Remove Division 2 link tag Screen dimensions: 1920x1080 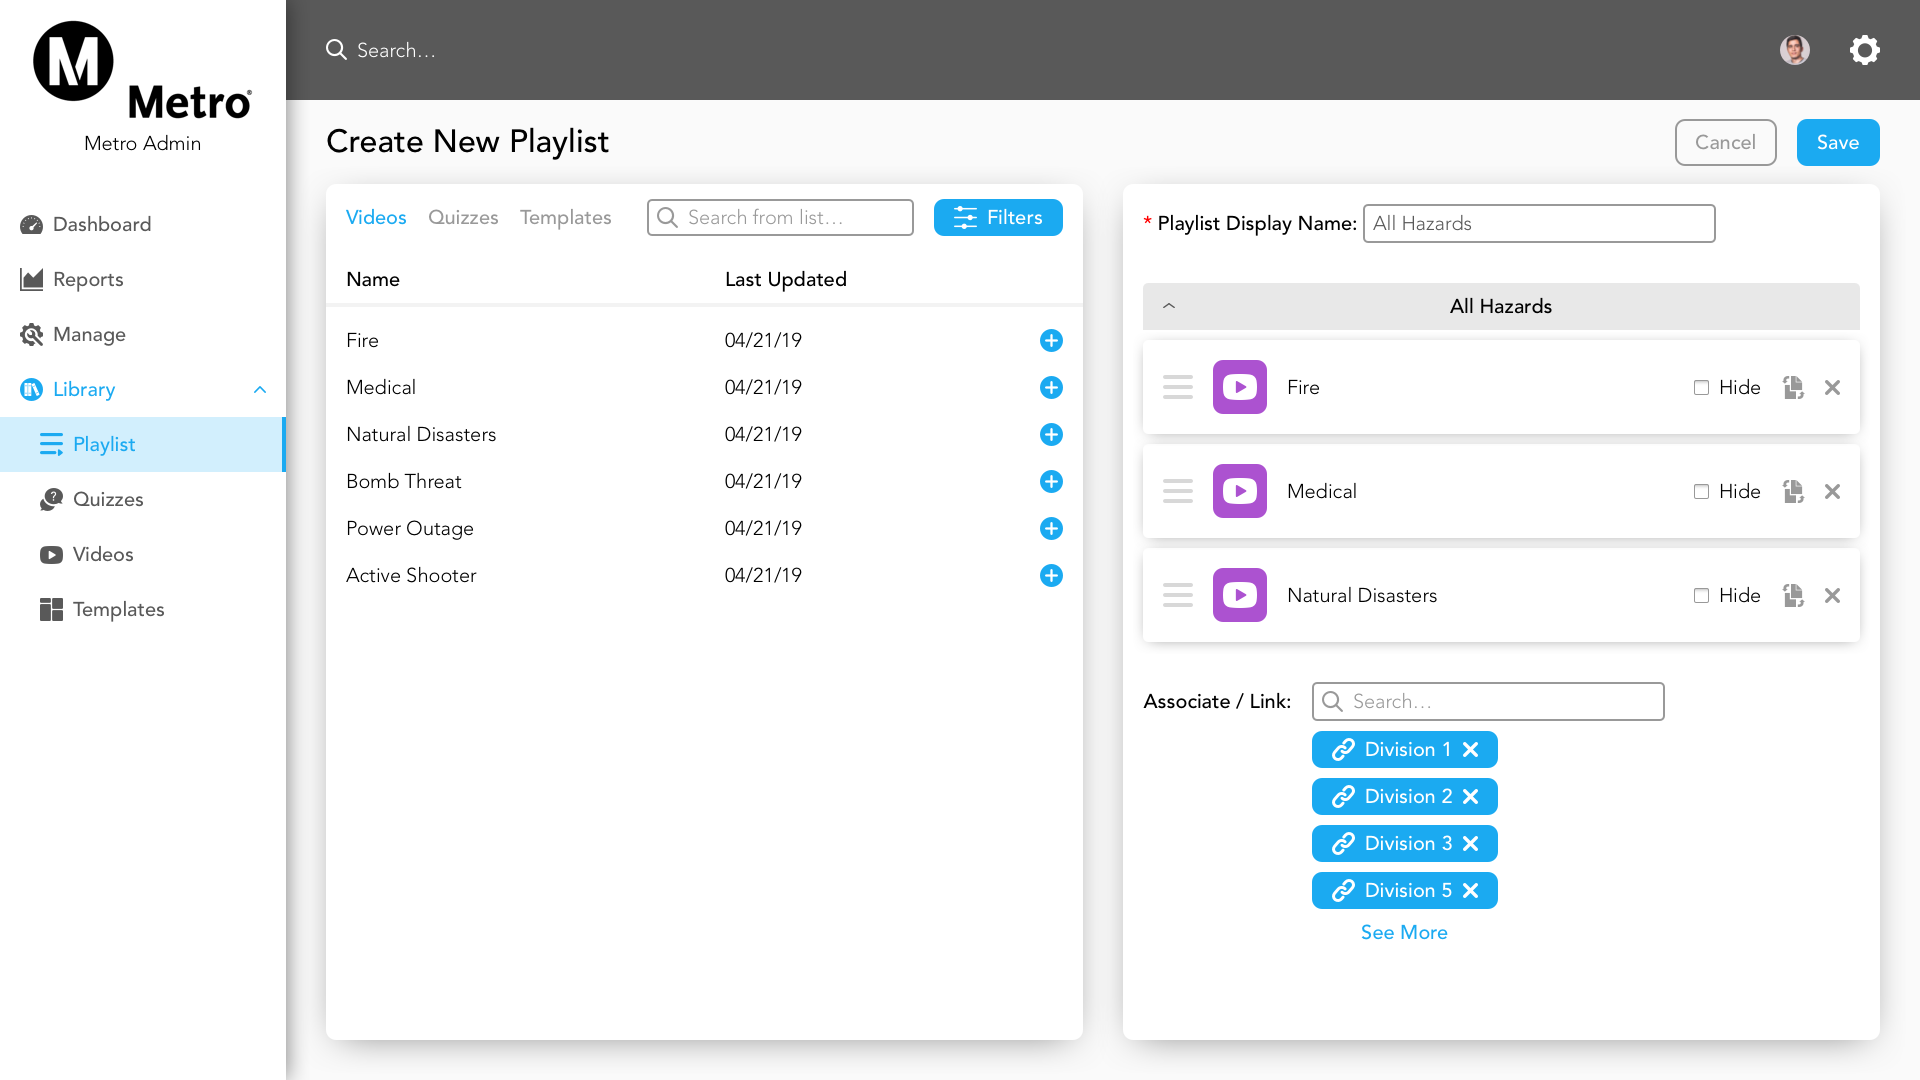point(1471,796)
